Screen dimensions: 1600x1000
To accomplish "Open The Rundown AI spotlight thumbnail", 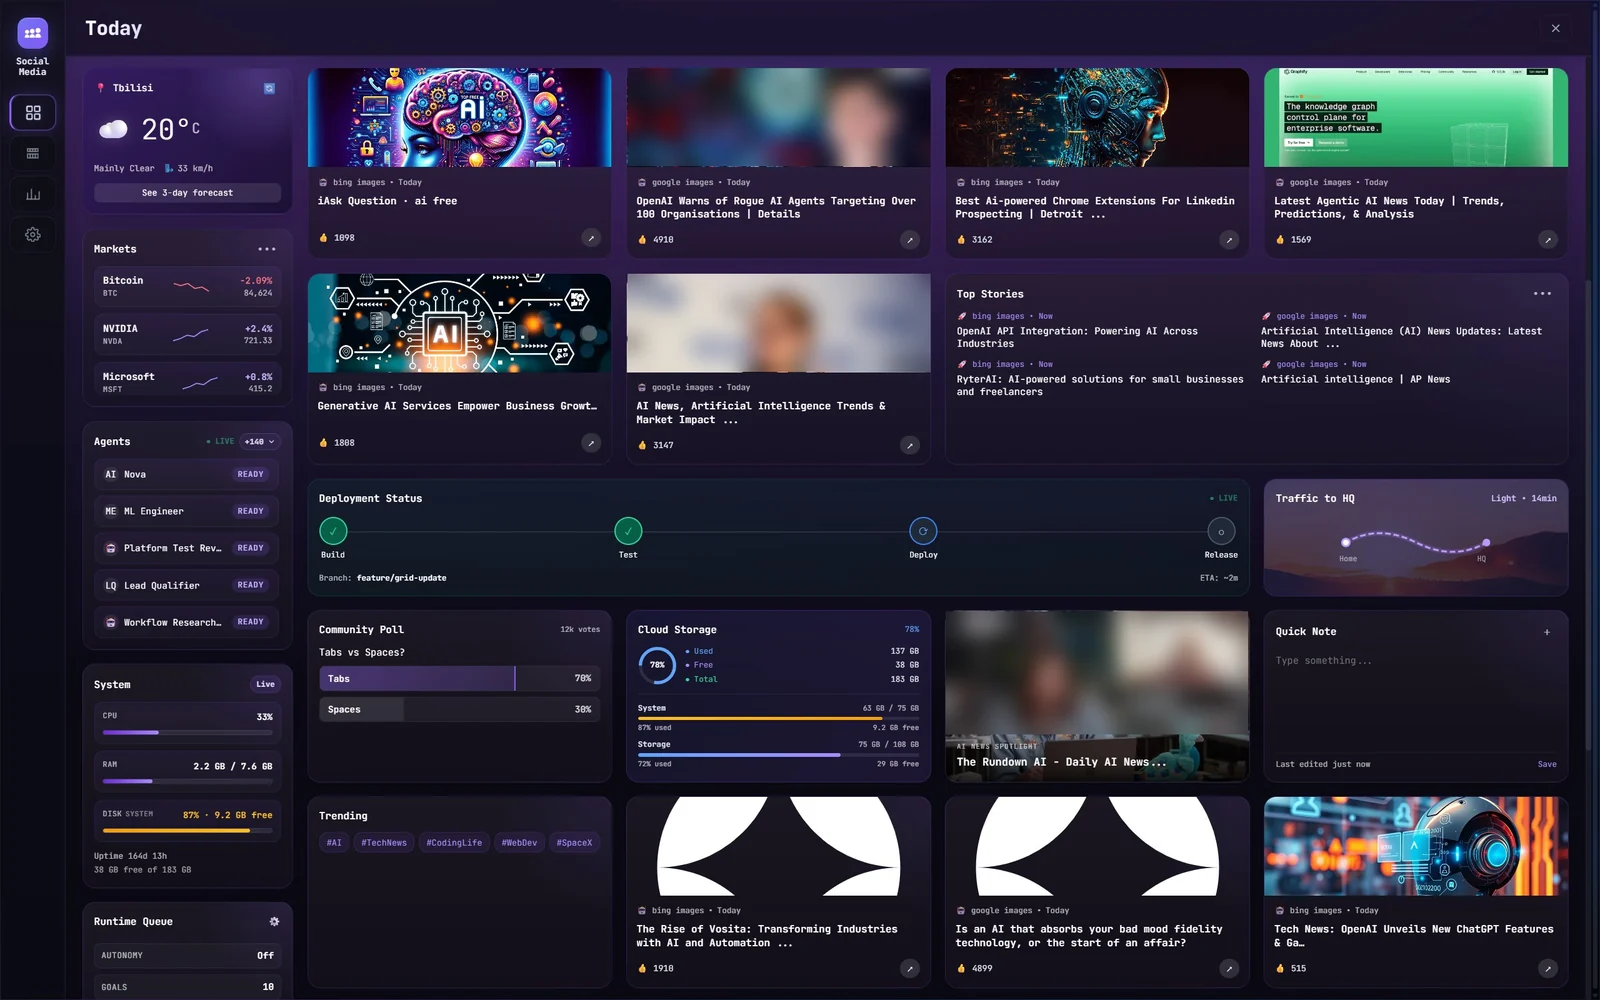I will (1097, 696).
